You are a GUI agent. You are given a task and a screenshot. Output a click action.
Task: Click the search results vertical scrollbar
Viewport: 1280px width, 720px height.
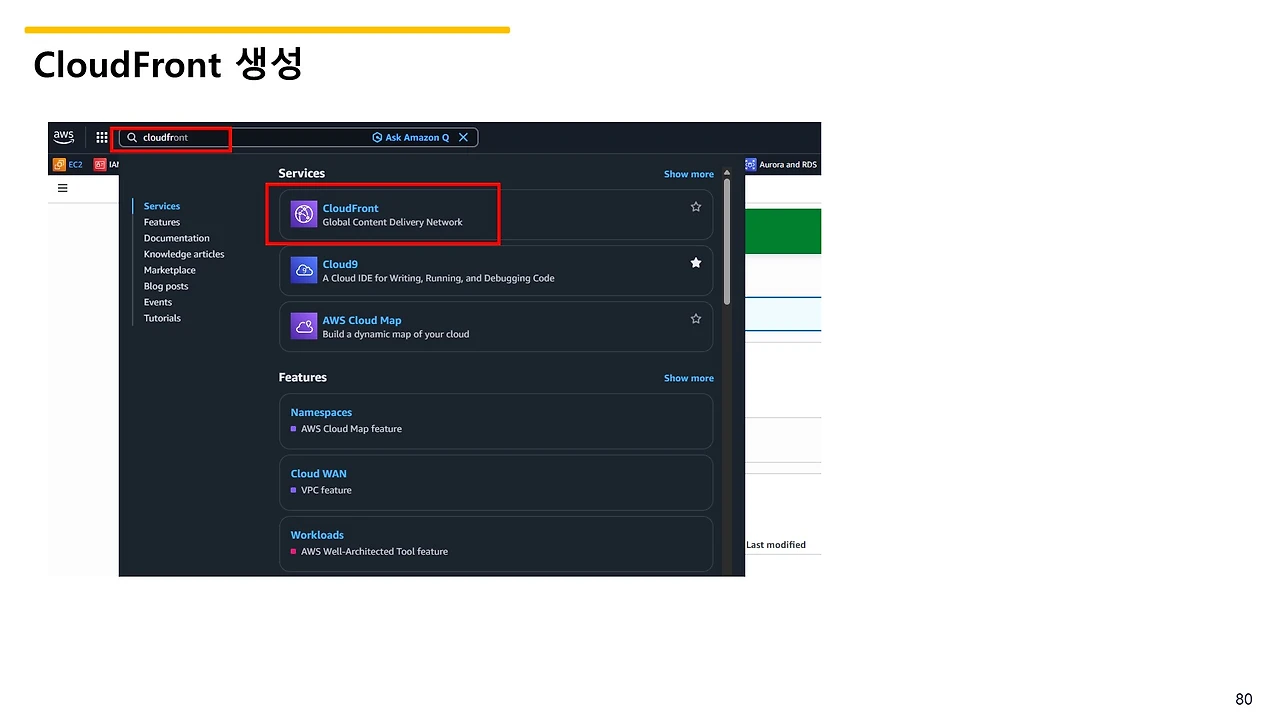tap(727, 241)
